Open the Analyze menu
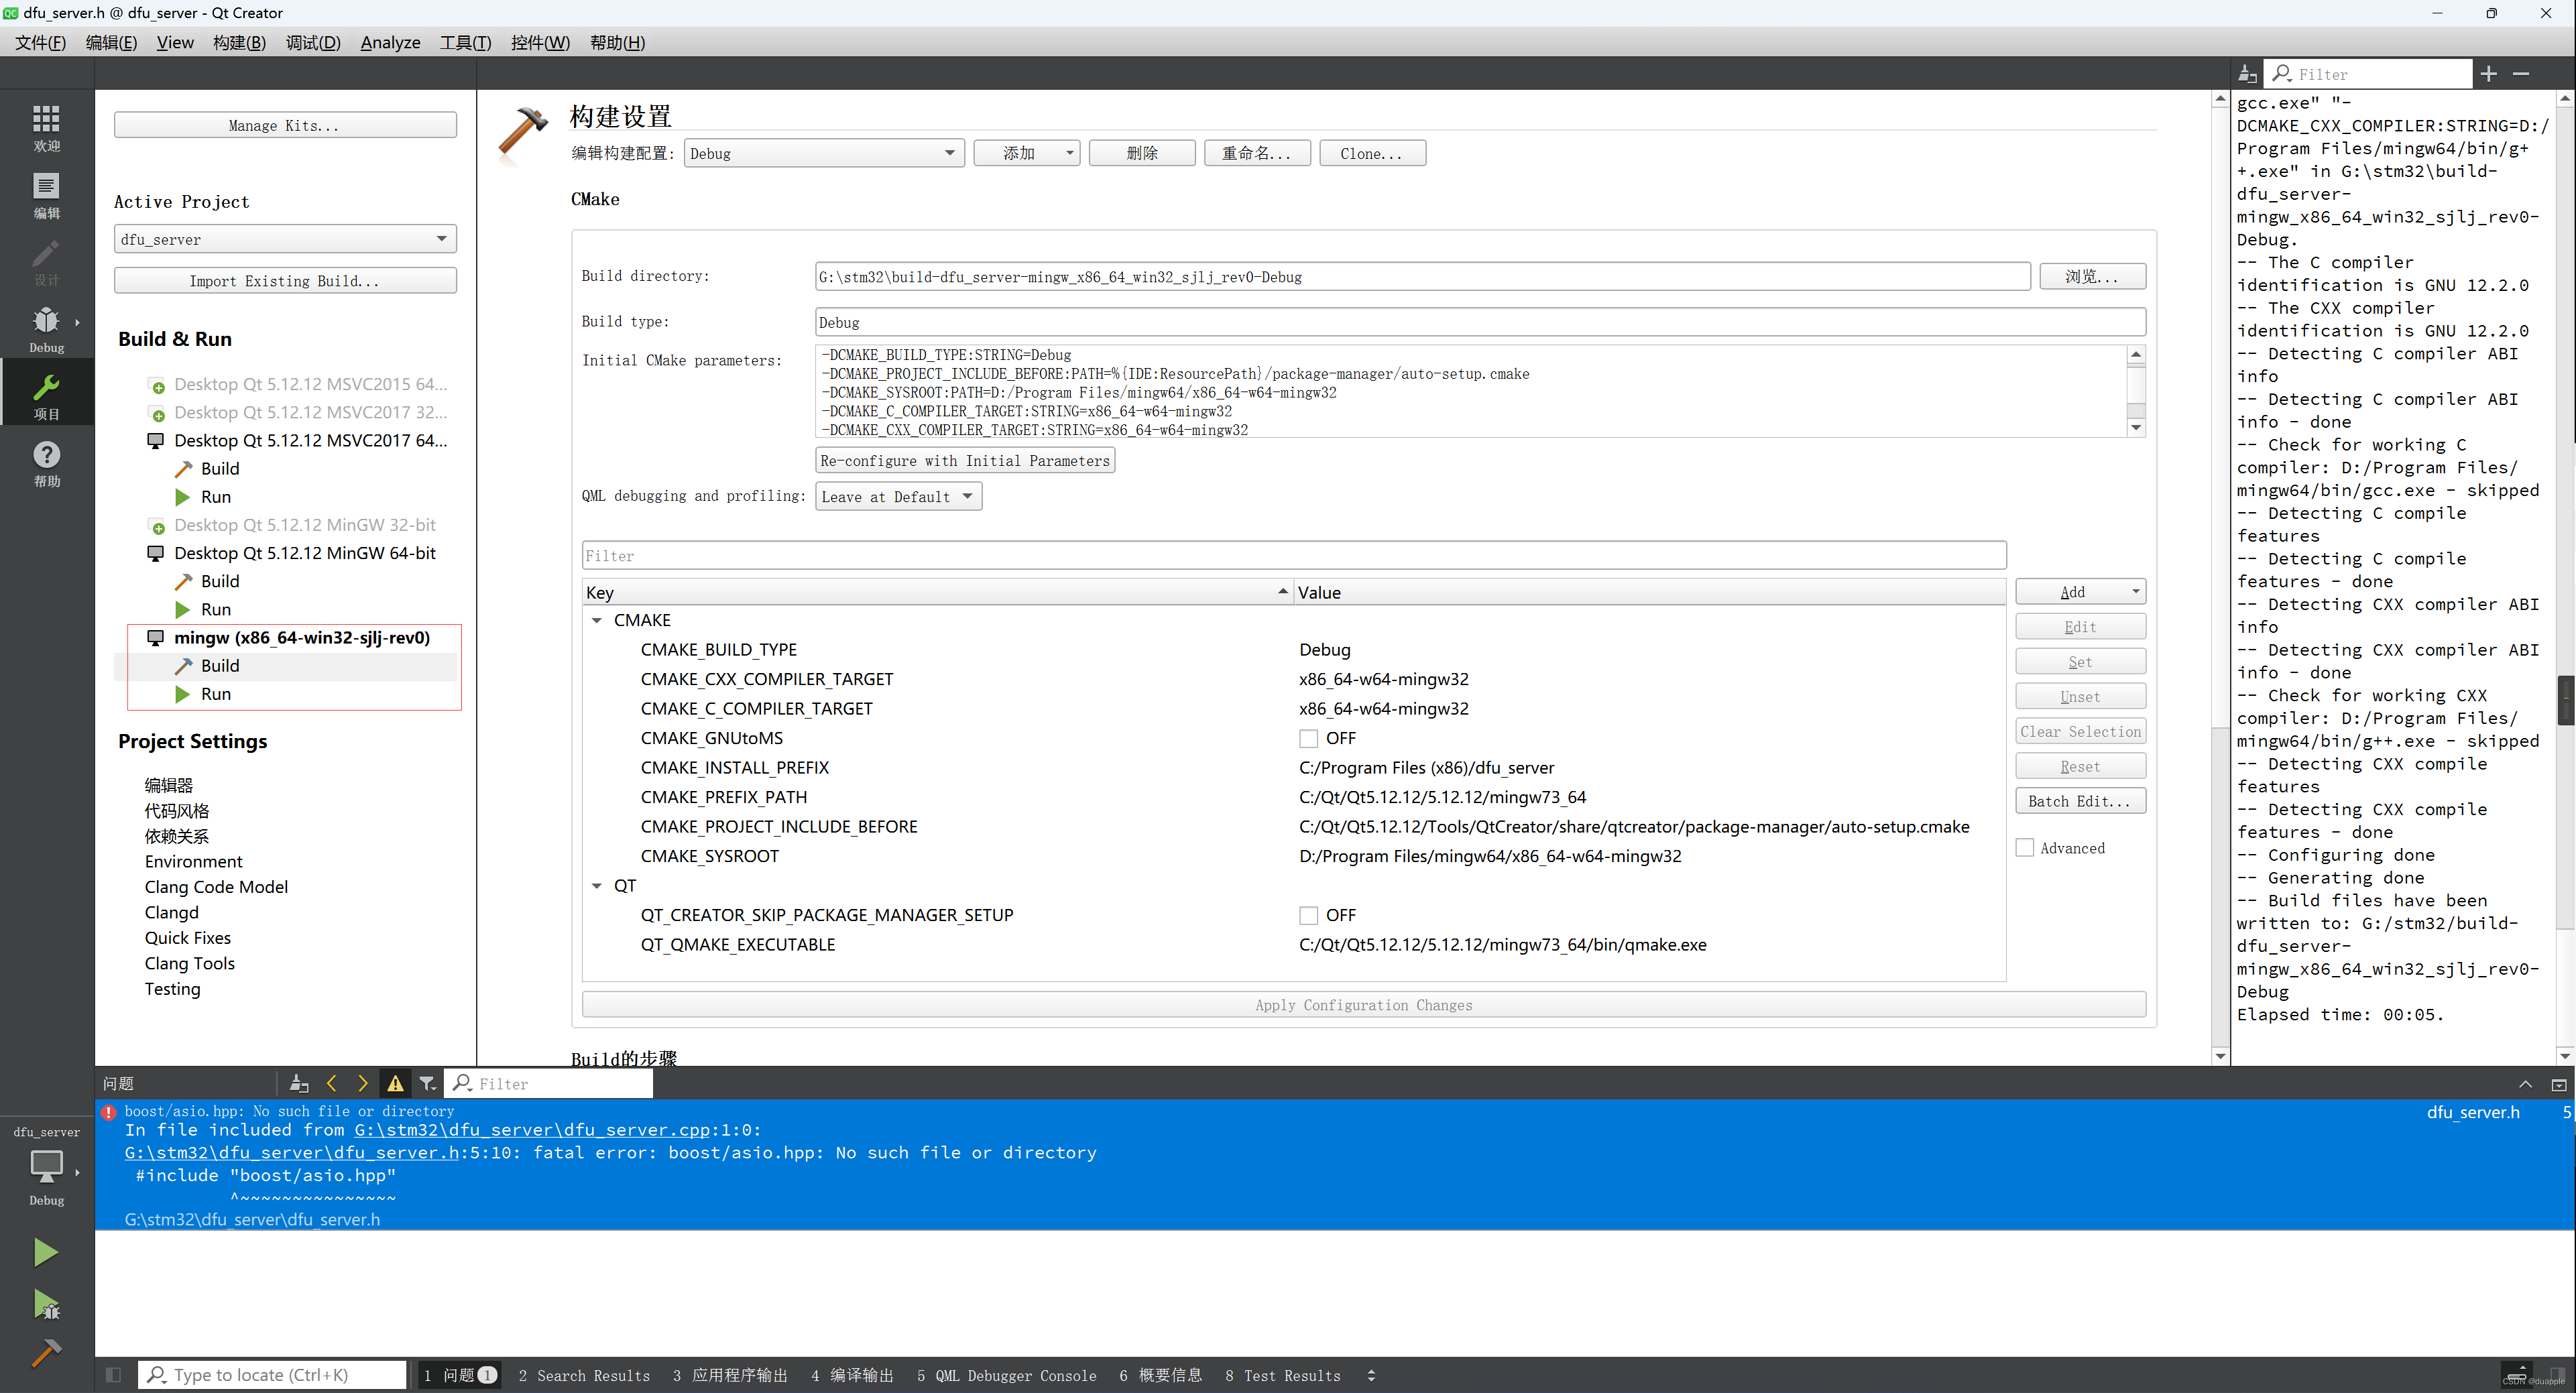The width and height of the screenshot is (2576, 1393). [x=390, y=42]
